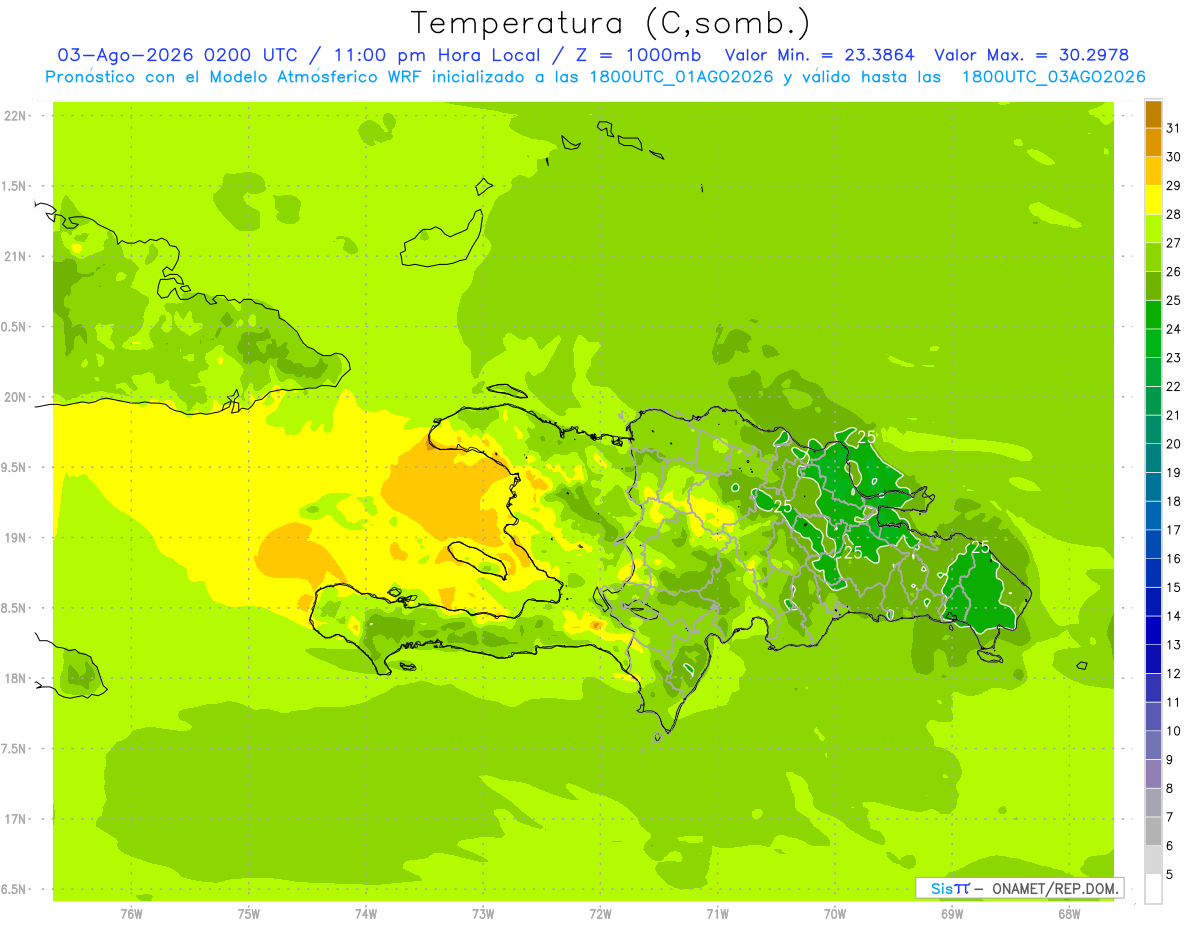Click the legend scale value 28
Screen dimensions: 1200x927
[1174, 214]
